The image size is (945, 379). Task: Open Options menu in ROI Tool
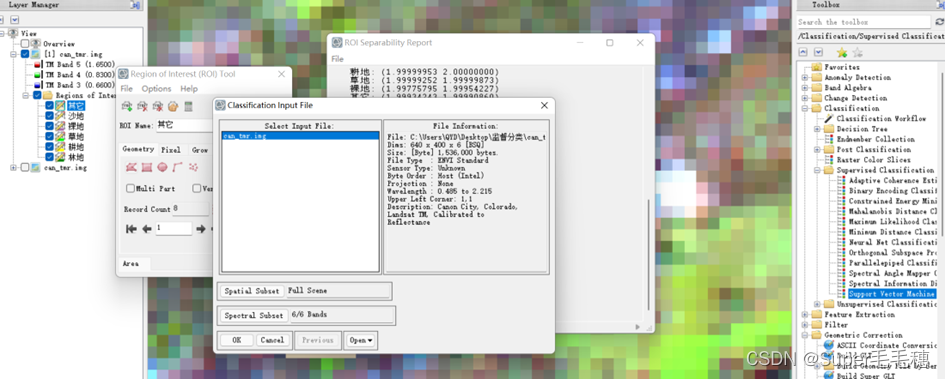[156, 89]
